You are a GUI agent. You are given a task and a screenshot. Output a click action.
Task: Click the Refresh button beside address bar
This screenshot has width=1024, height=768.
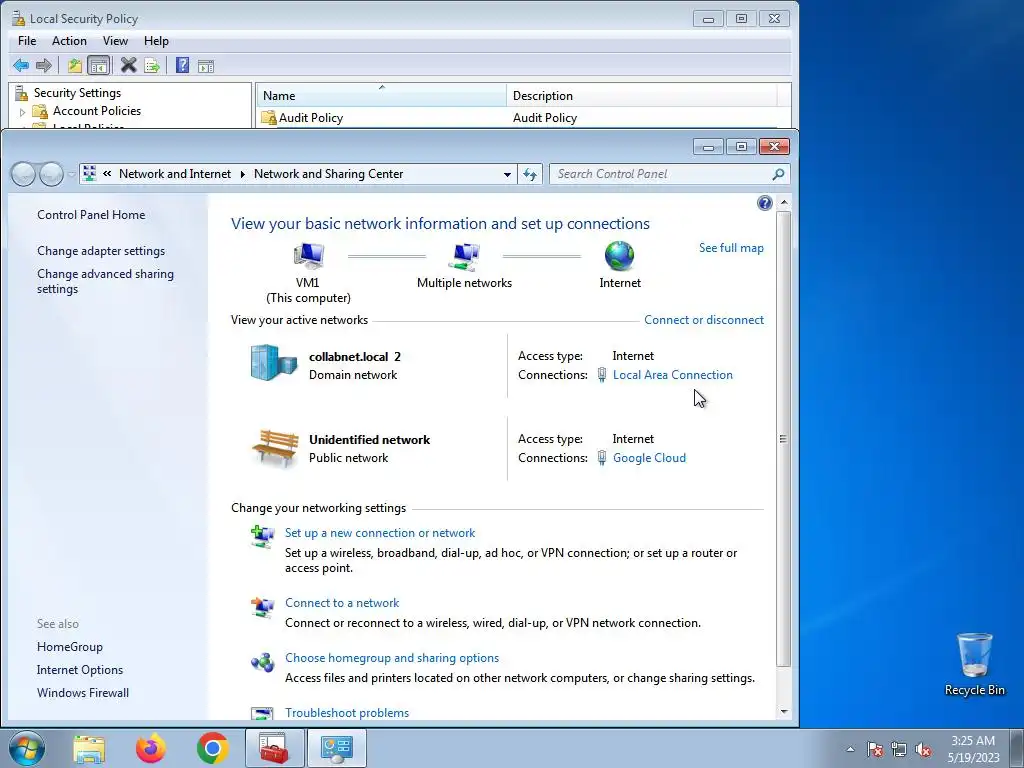(x=530, y=174)
